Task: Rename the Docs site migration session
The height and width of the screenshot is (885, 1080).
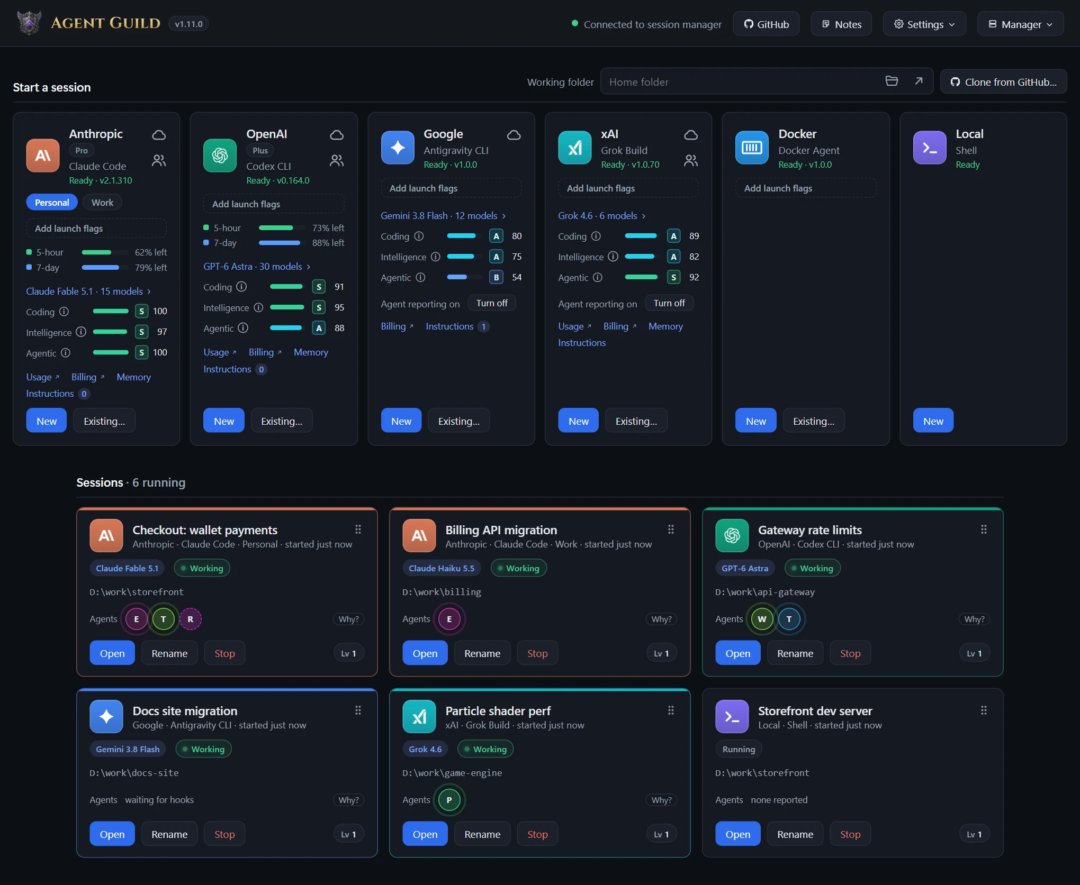Action: point(169,834)
